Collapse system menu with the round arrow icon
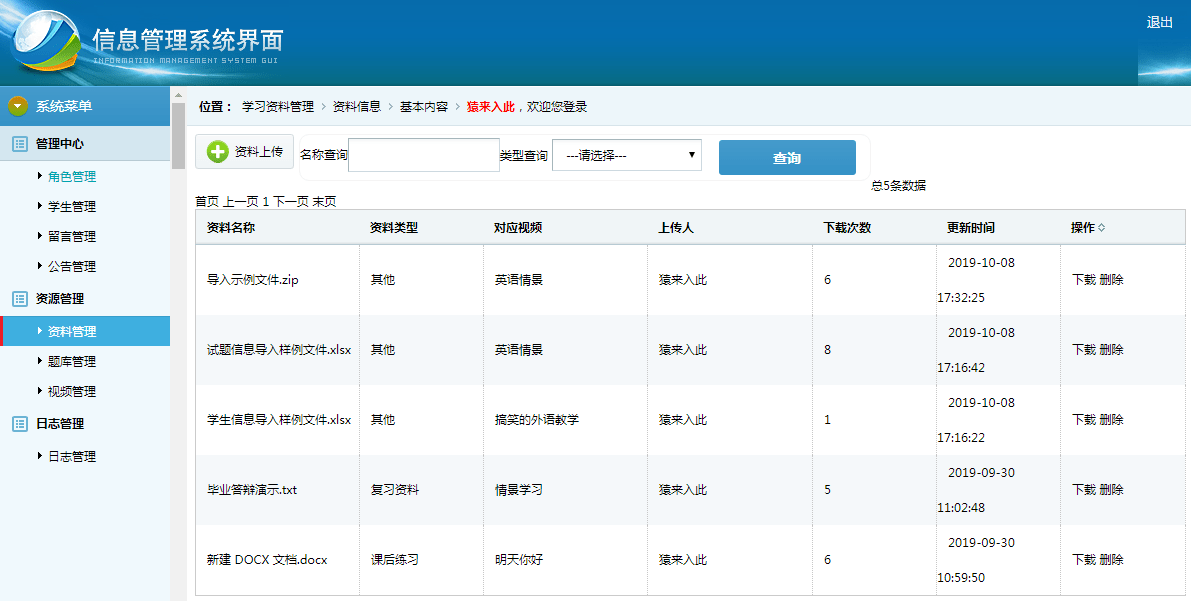The width and height of the screenshot is (1191, 601). 18,106
